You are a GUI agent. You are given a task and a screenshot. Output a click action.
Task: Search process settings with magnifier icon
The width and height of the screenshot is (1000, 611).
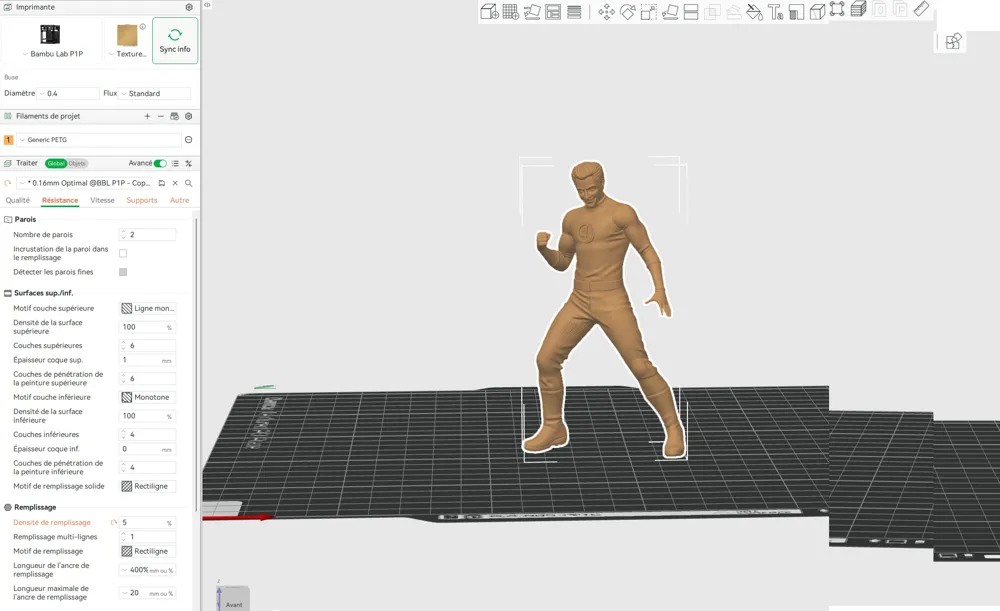click(189, 183)
